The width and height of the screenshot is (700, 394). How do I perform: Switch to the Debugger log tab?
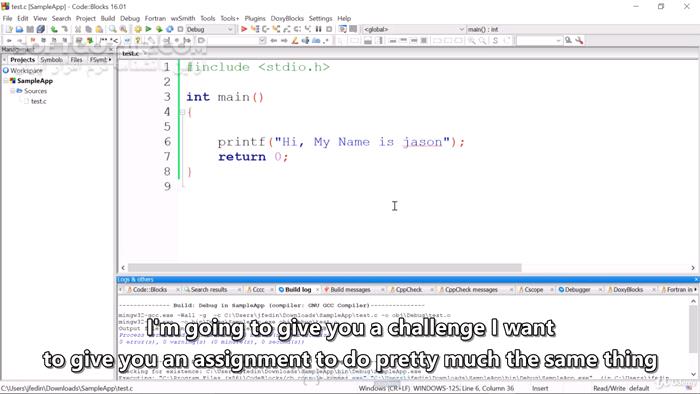[577, 290]
